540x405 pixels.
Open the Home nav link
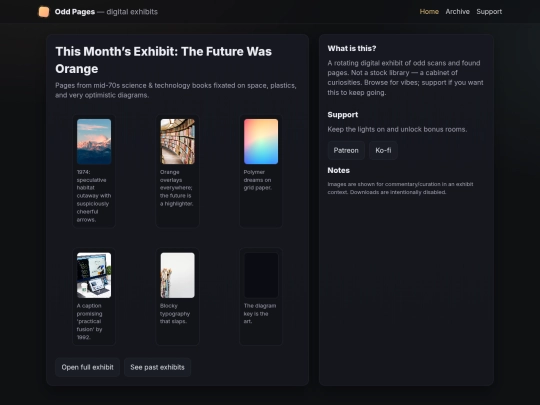pos(429,12)
